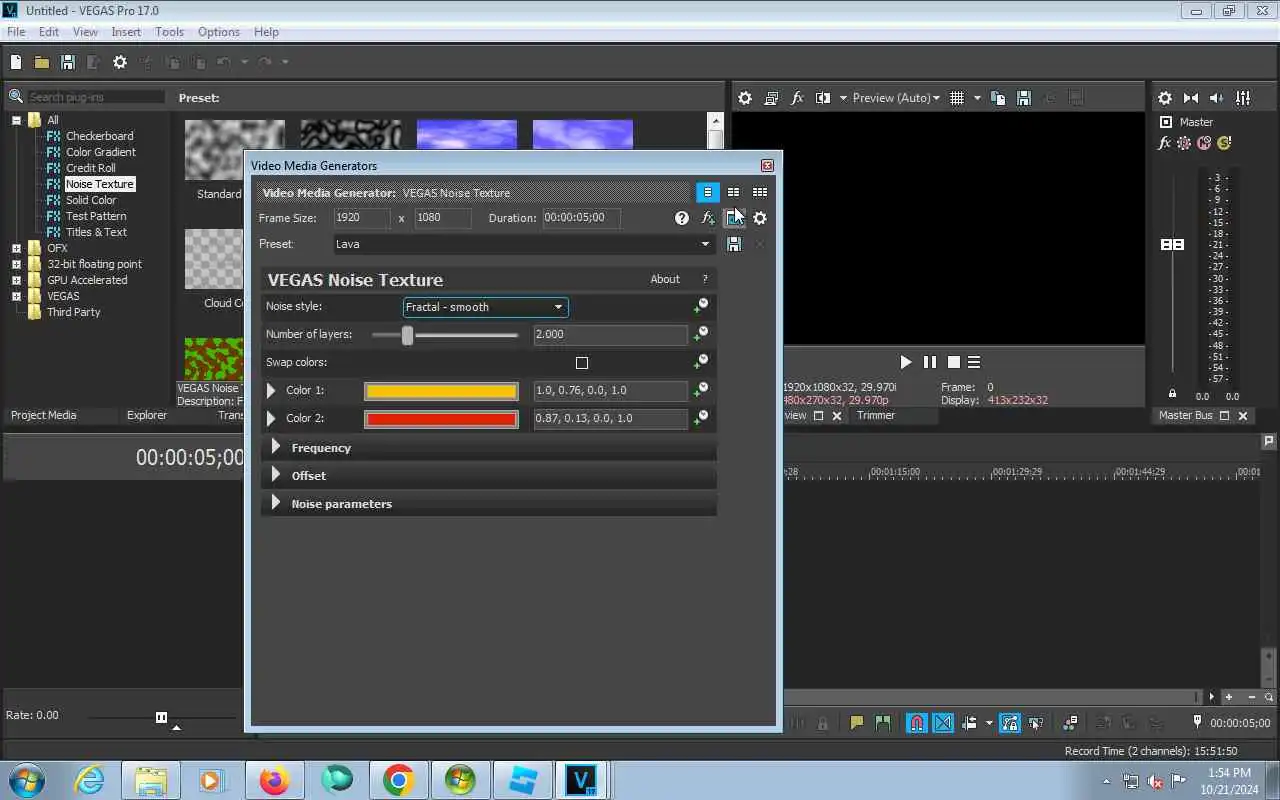Image resolution: width=1280 pixels, height=800 pixels.
Task: Open Master FX button under Master label
Action: (x=1165, y=143)
